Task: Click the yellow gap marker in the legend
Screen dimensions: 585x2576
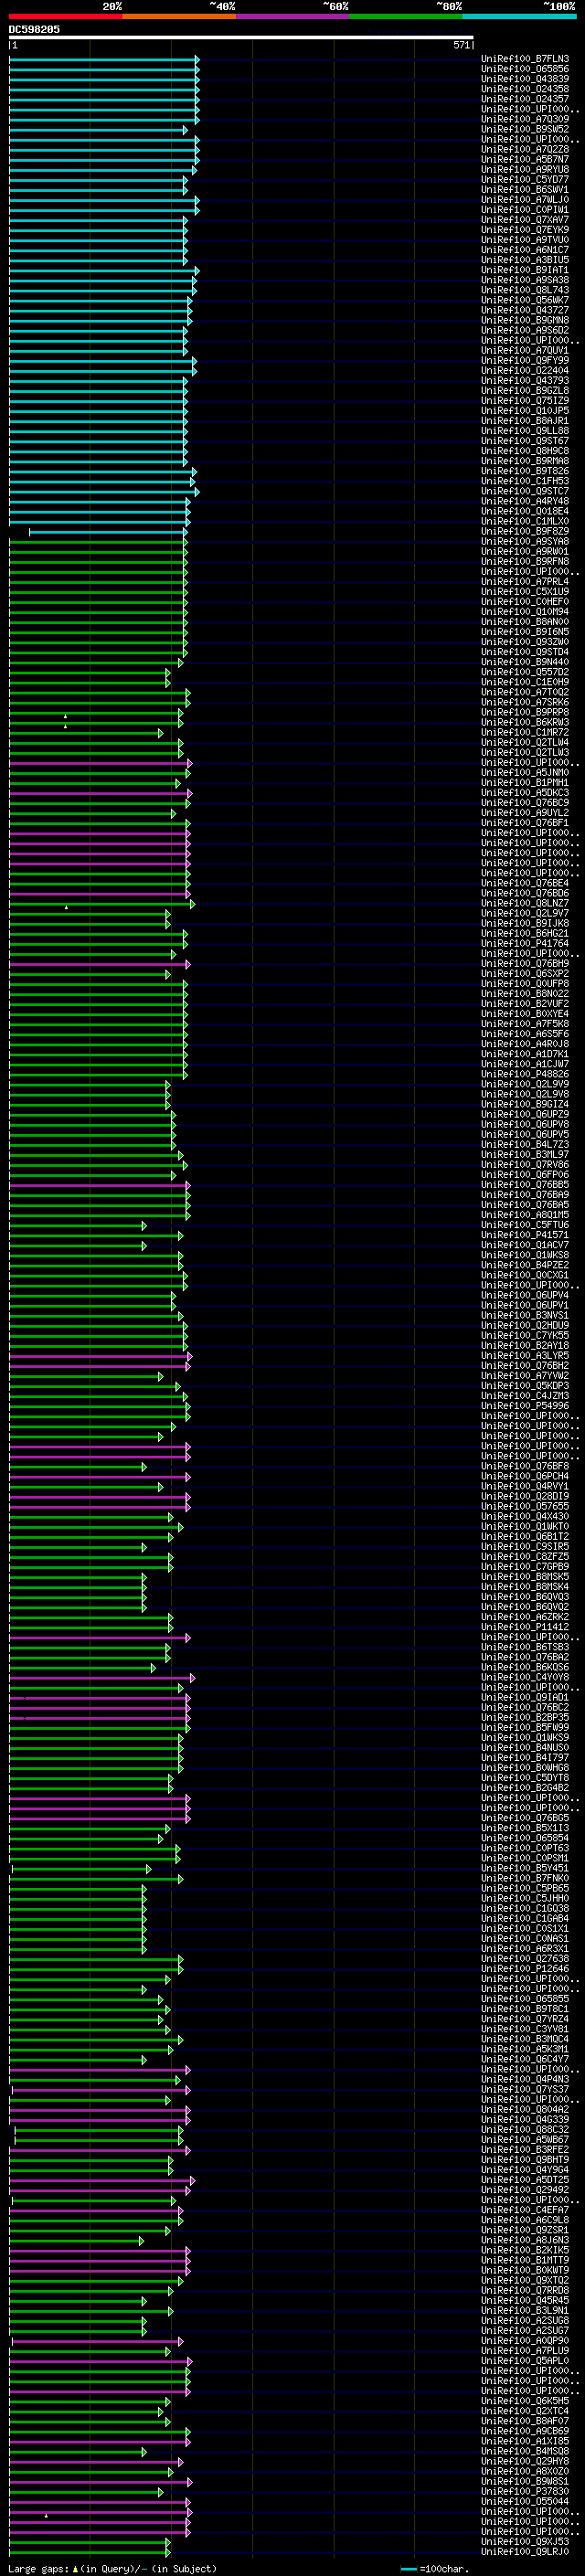Action: click(x=75, y=2568)
